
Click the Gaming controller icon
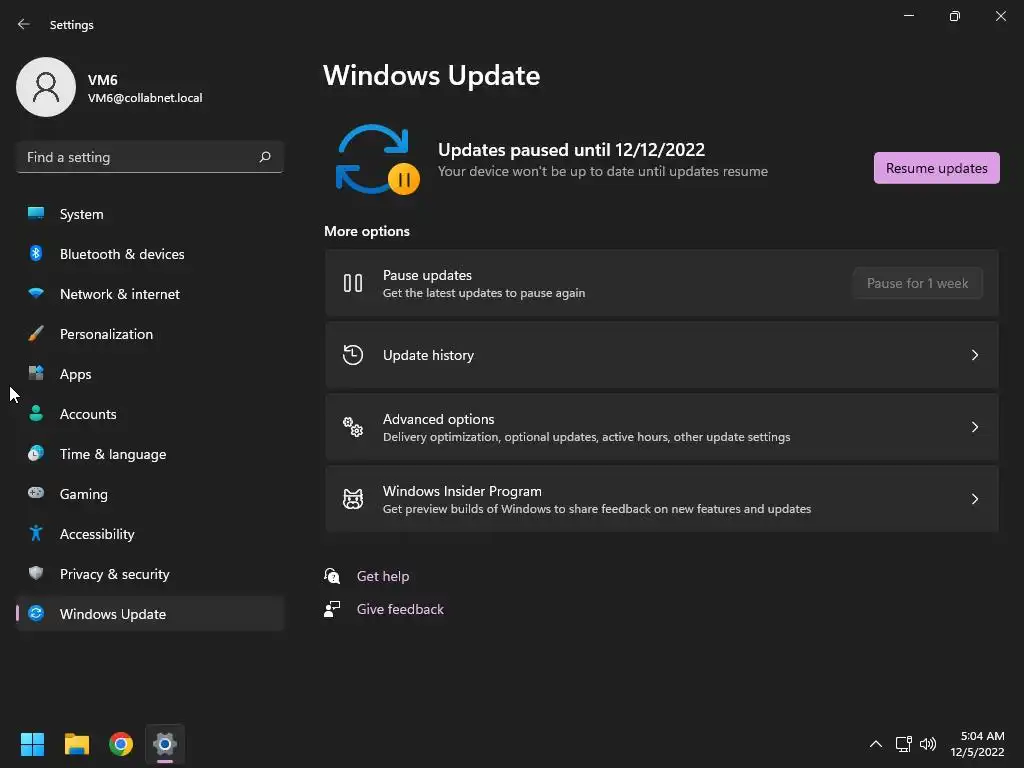pos(36,493)
